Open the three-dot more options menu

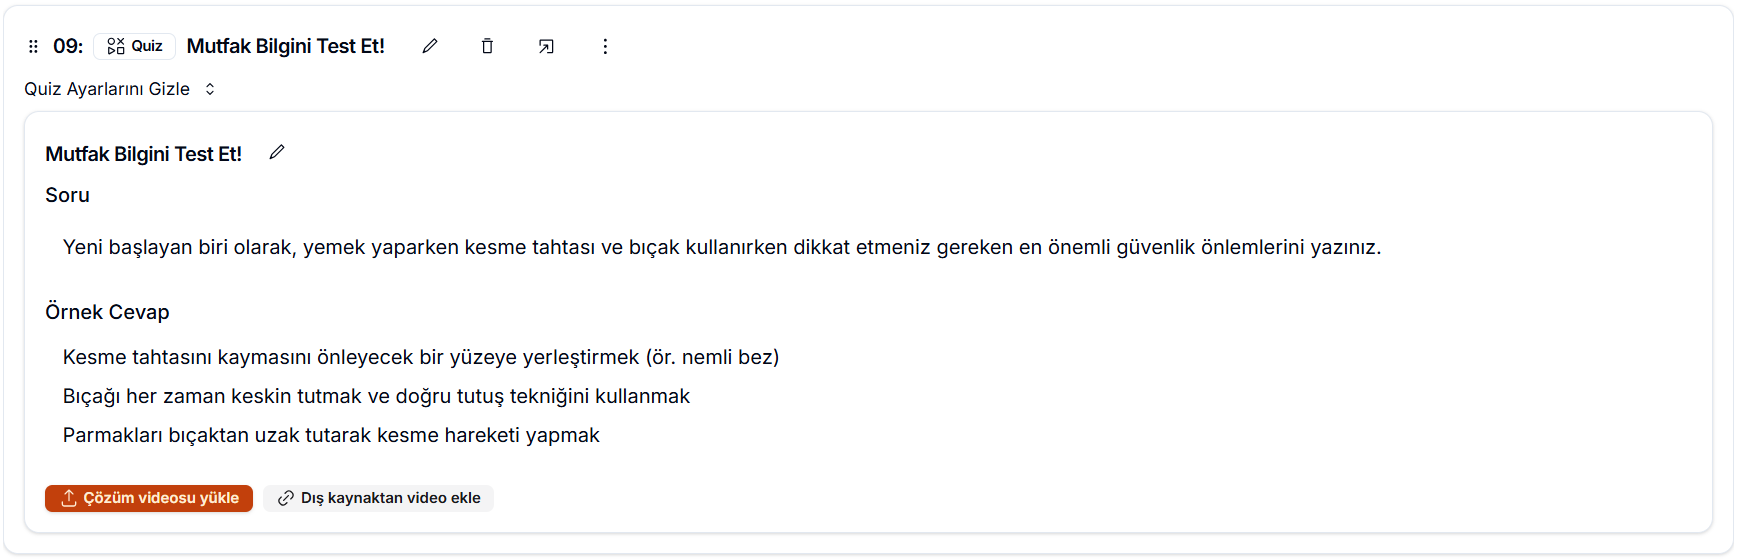605,46
